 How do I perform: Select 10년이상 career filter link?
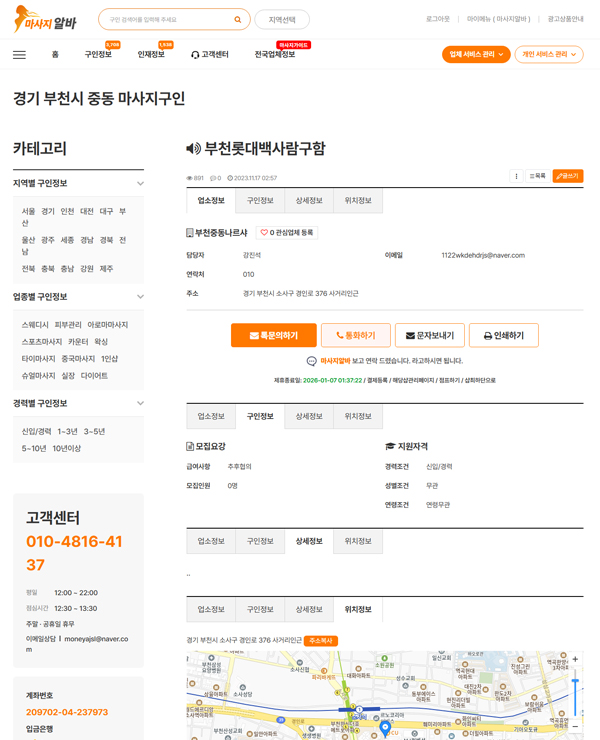(67, 449)
